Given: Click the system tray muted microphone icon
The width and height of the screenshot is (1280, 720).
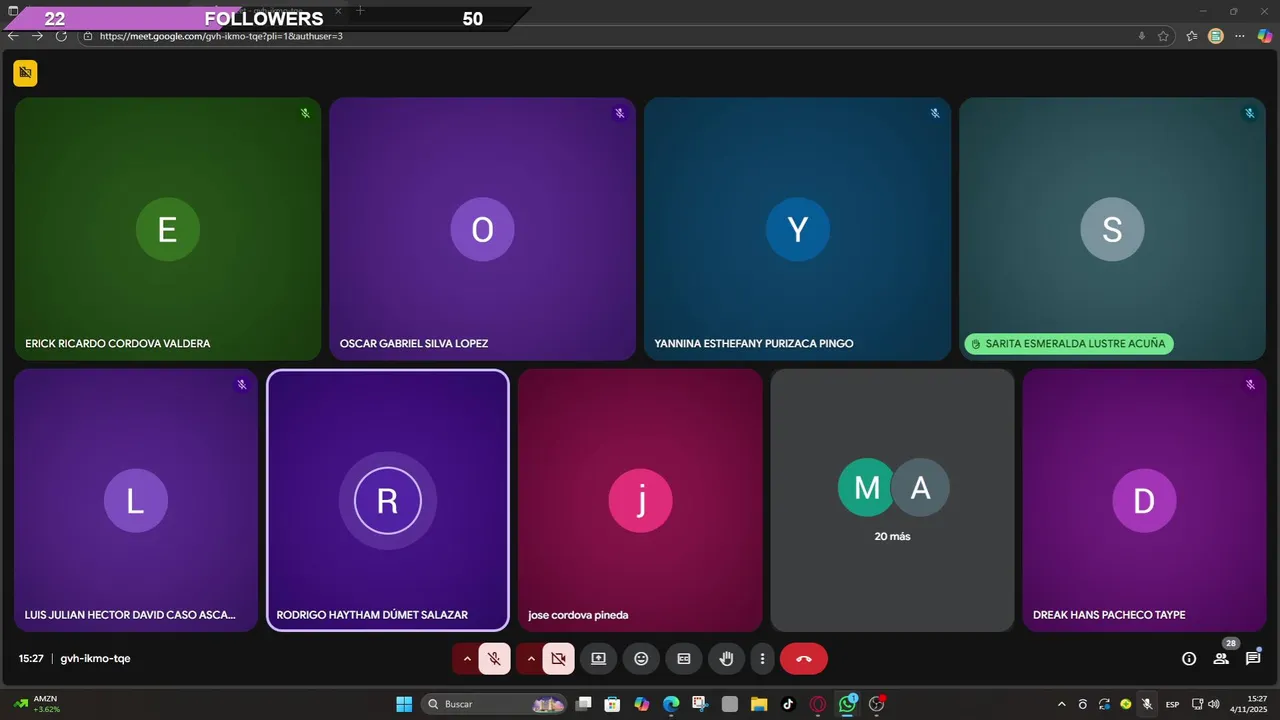Looking at the screenshot, I should tap(1147, 704).
